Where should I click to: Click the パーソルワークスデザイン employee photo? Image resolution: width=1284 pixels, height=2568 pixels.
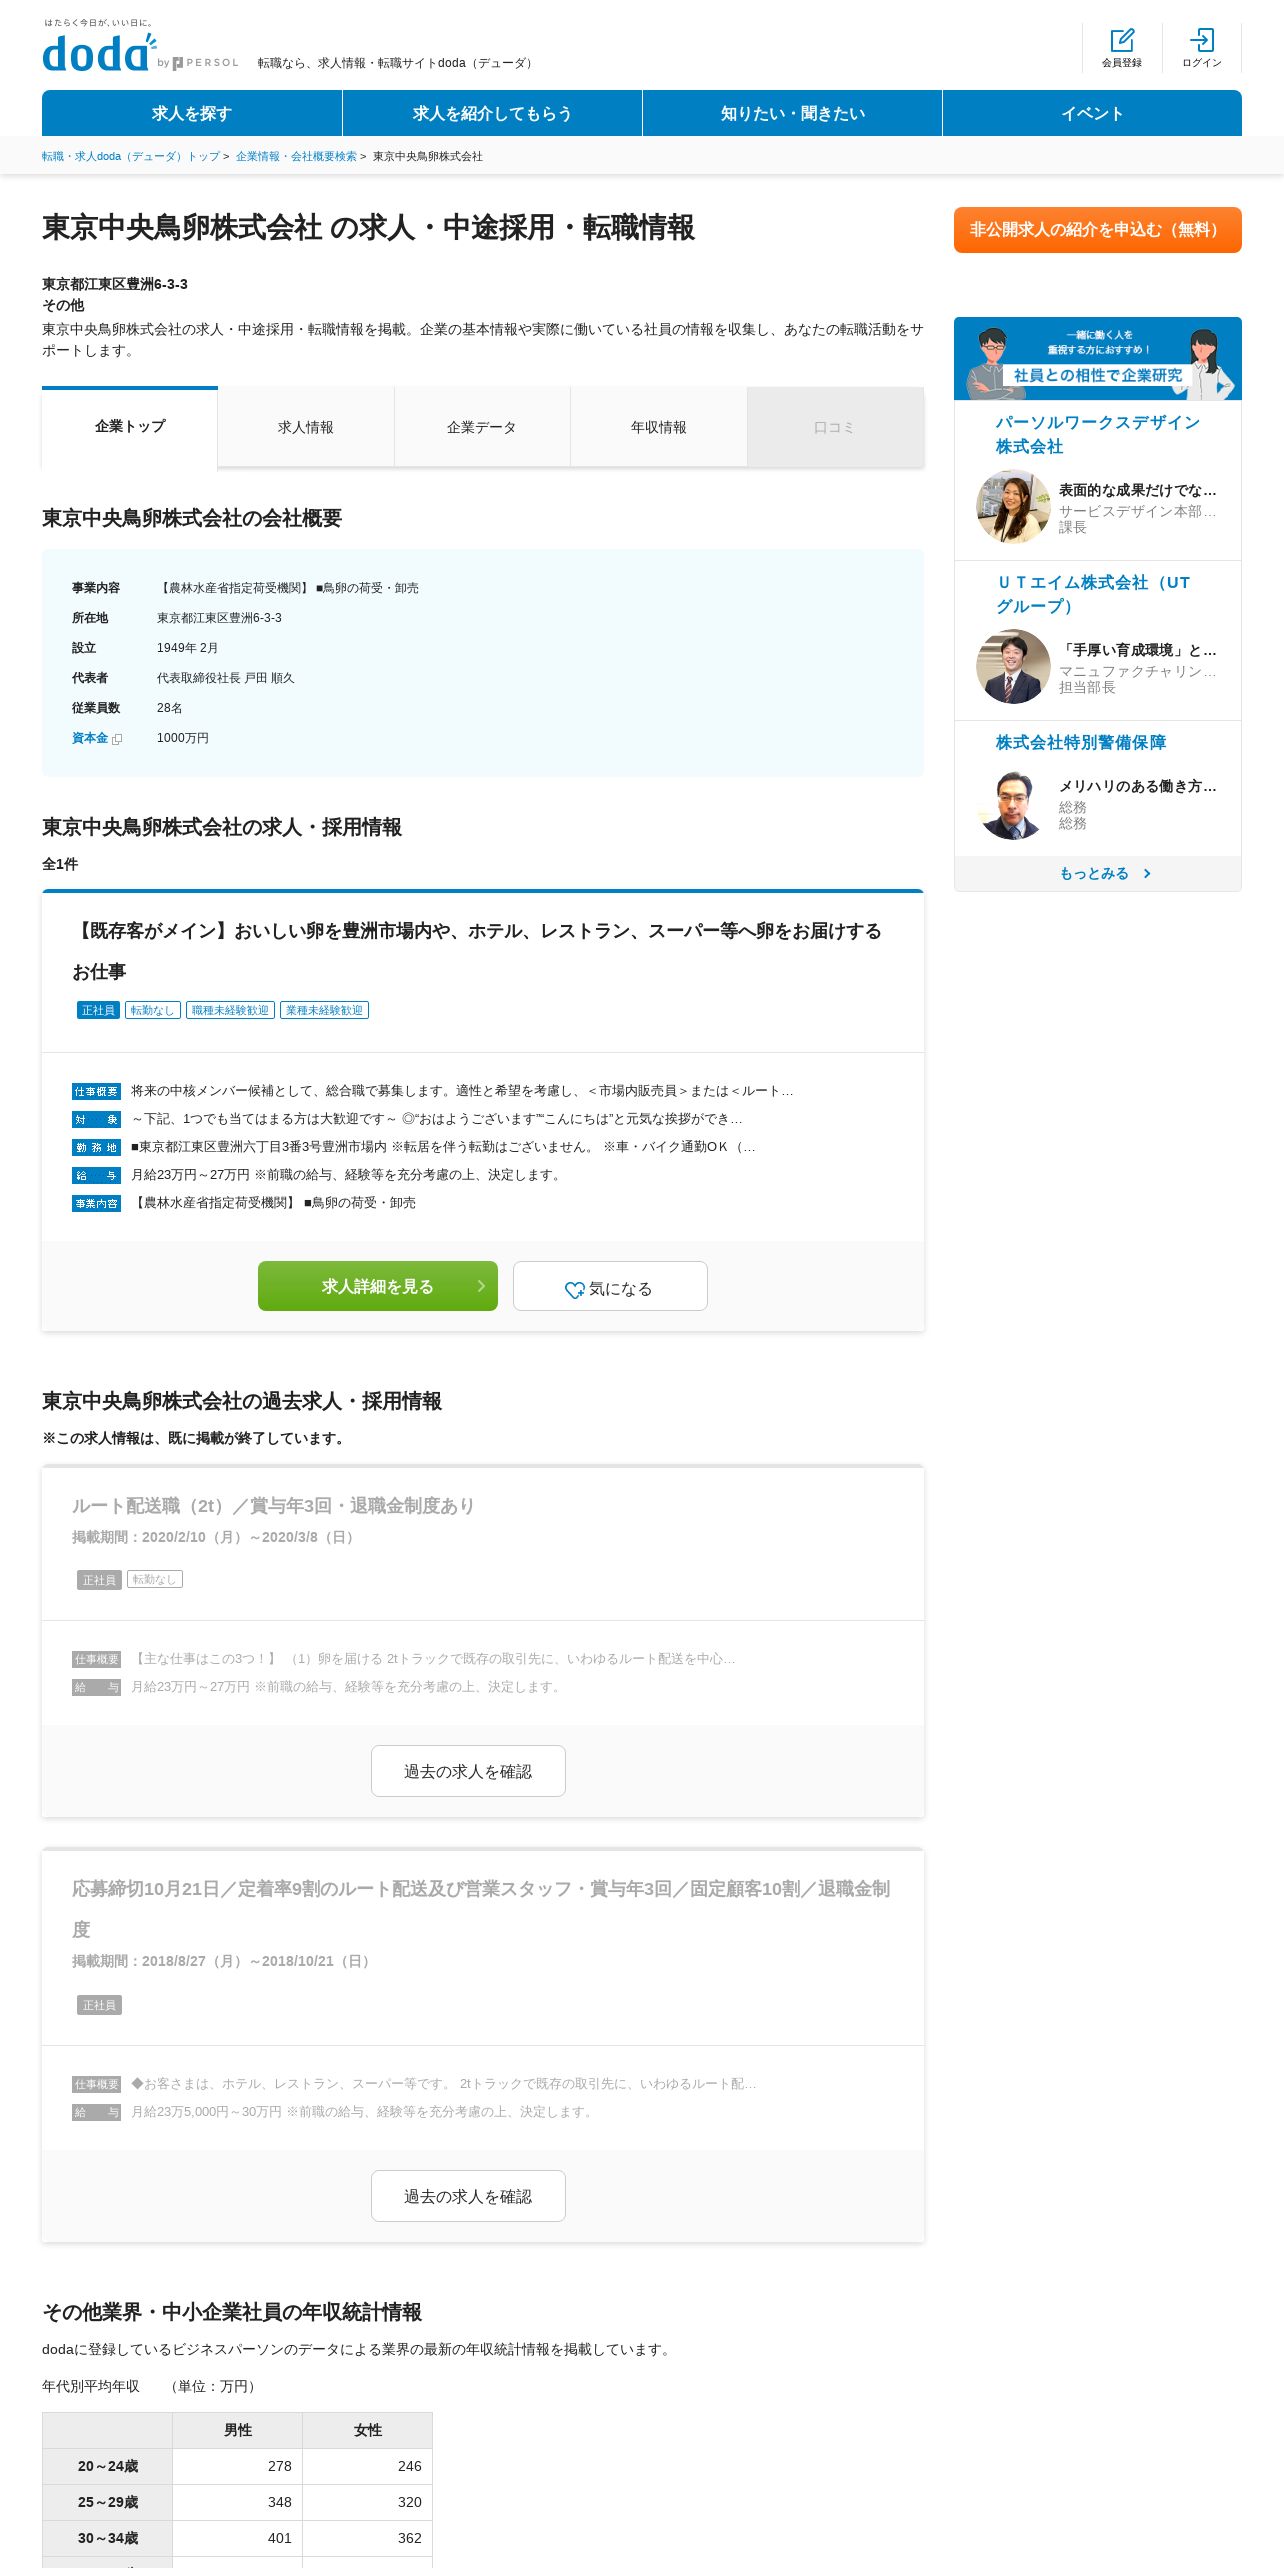(1013, 506)
